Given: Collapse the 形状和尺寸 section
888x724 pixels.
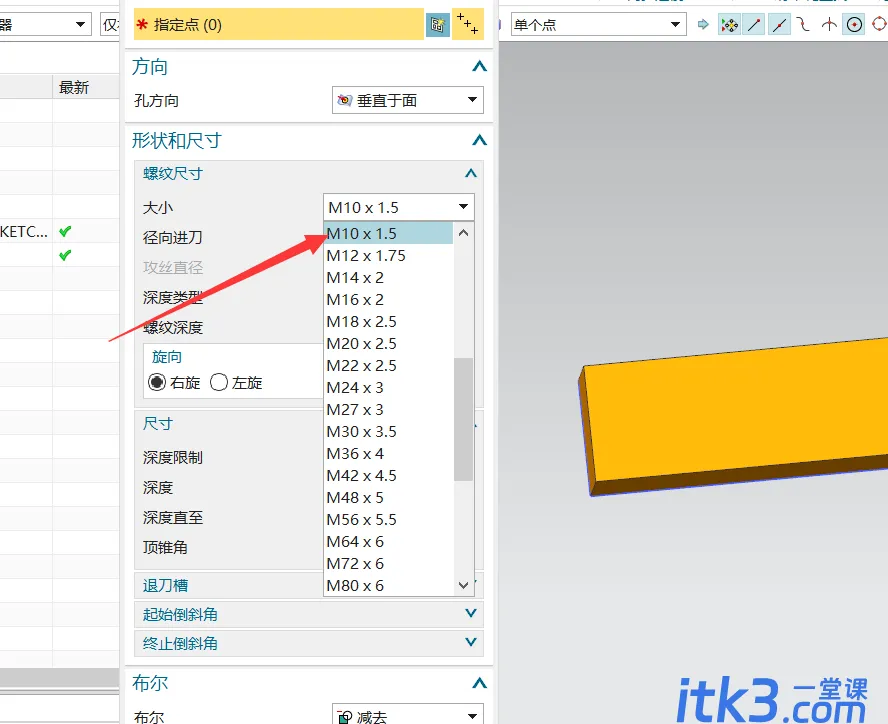Looking at the screenshot, I should (479, 140).
